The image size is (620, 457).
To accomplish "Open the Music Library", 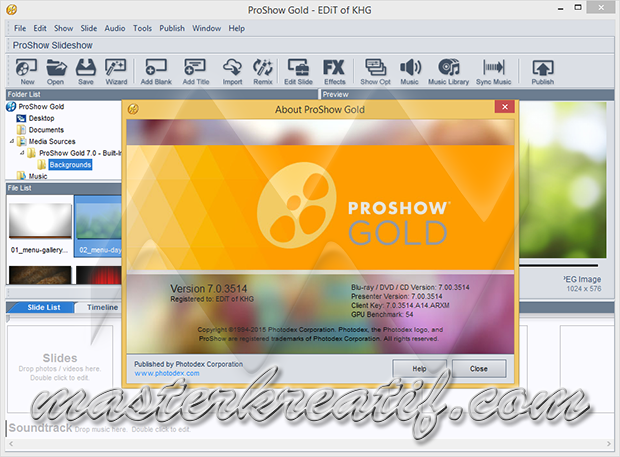I will (448, 72).
